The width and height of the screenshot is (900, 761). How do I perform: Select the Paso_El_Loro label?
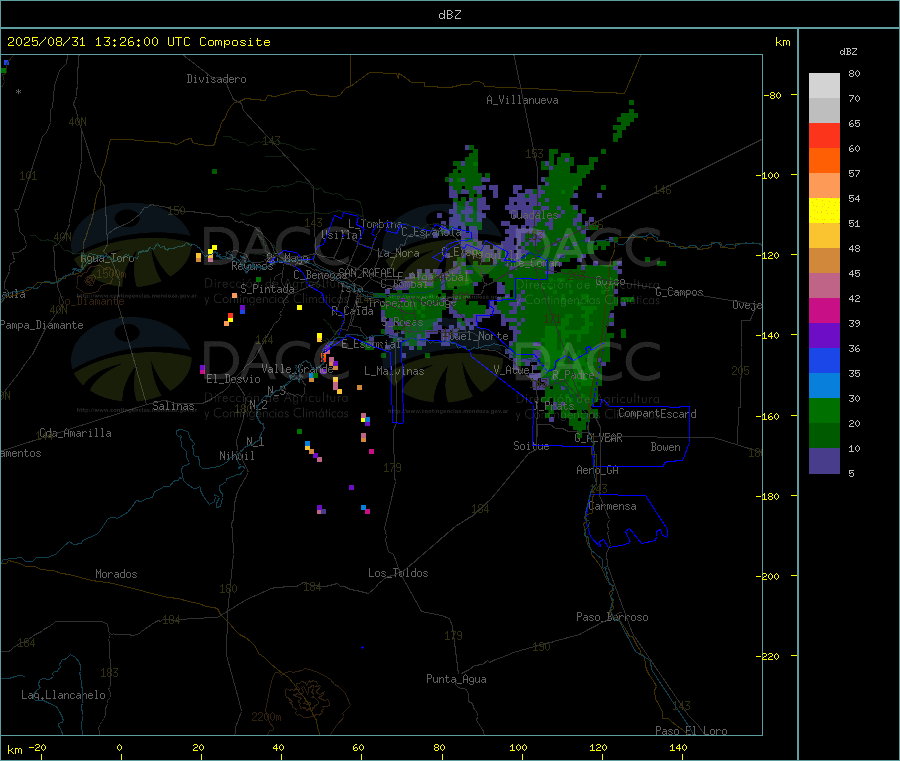pos(691,731)
